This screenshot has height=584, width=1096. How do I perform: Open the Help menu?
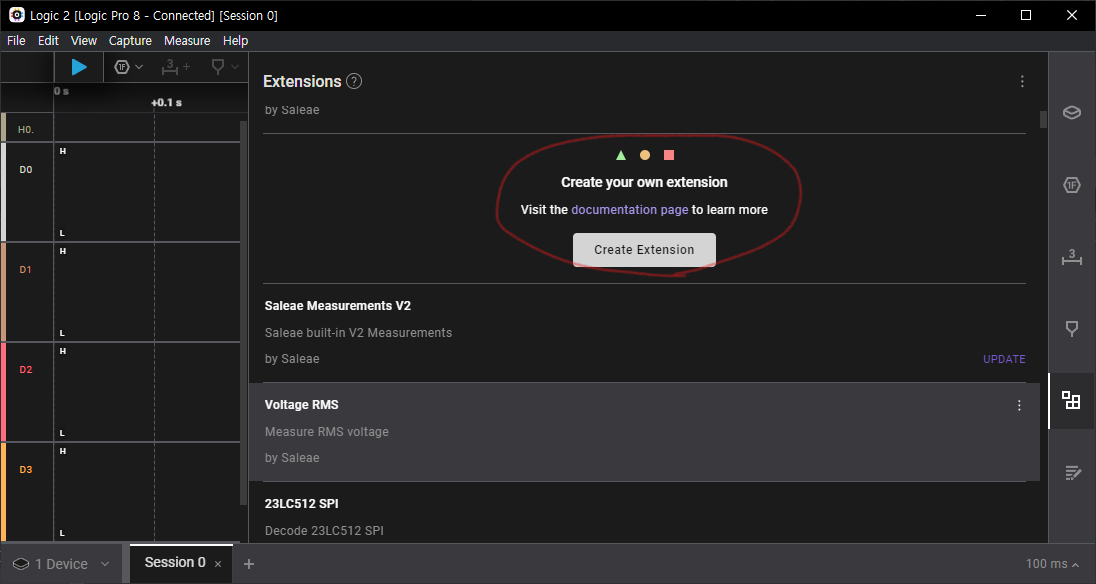click(236, 41)
